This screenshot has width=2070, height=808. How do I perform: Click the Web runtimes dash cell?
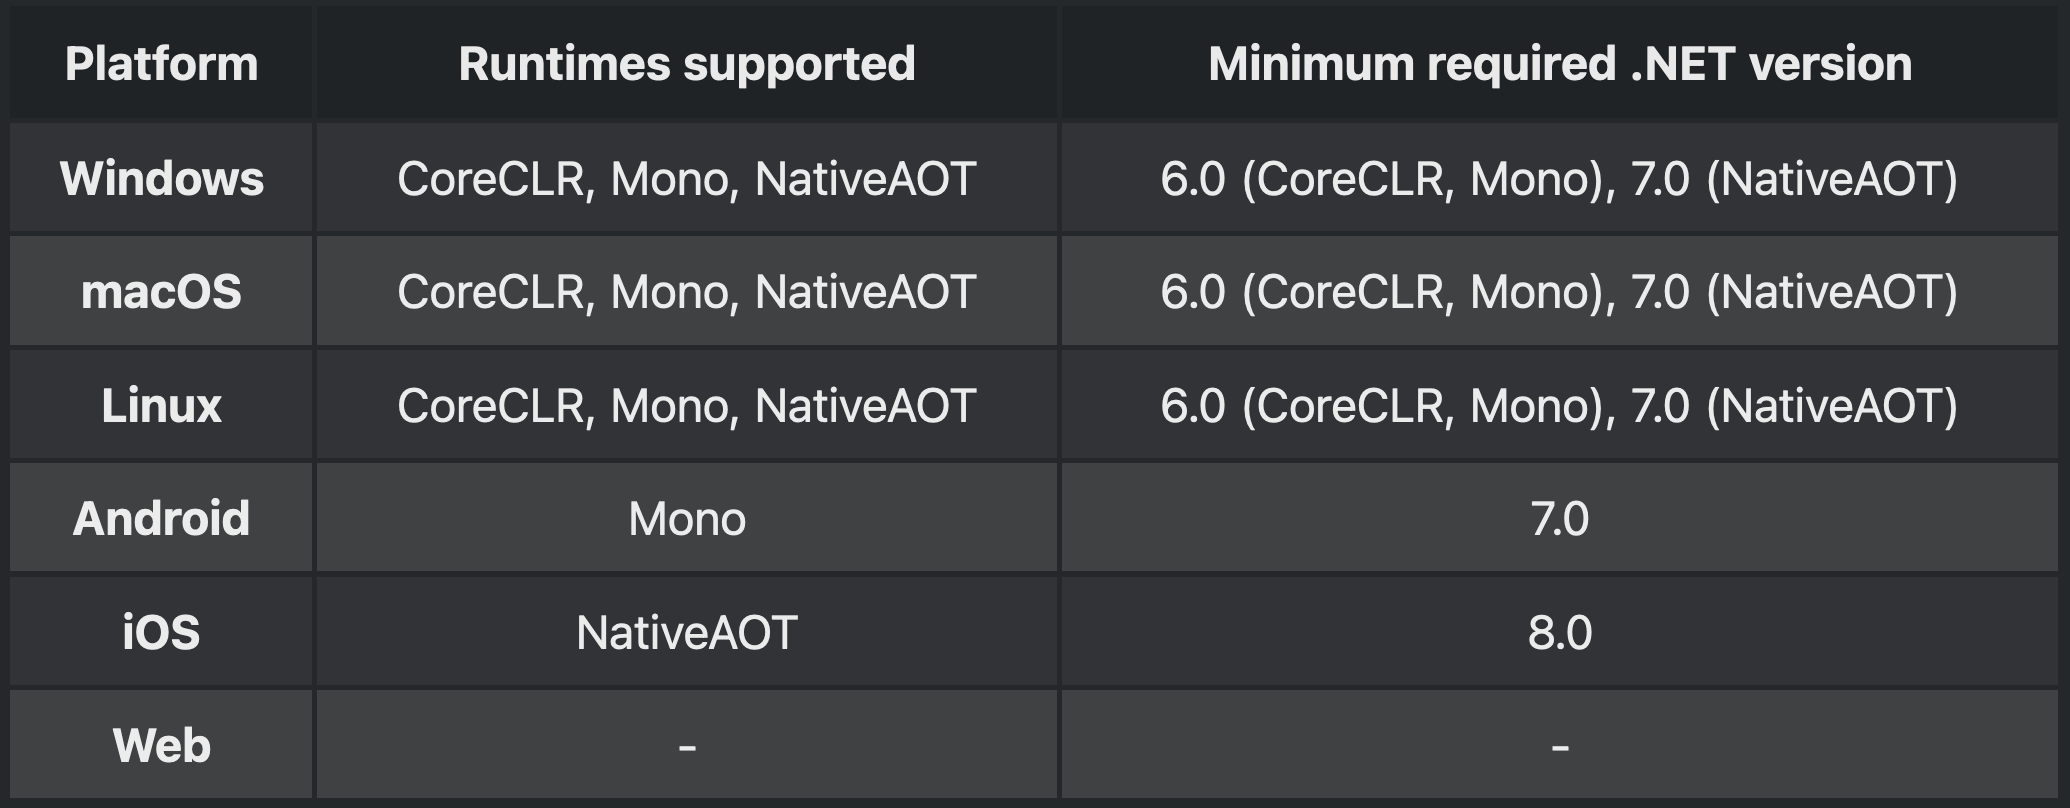[x=686, y=746]
